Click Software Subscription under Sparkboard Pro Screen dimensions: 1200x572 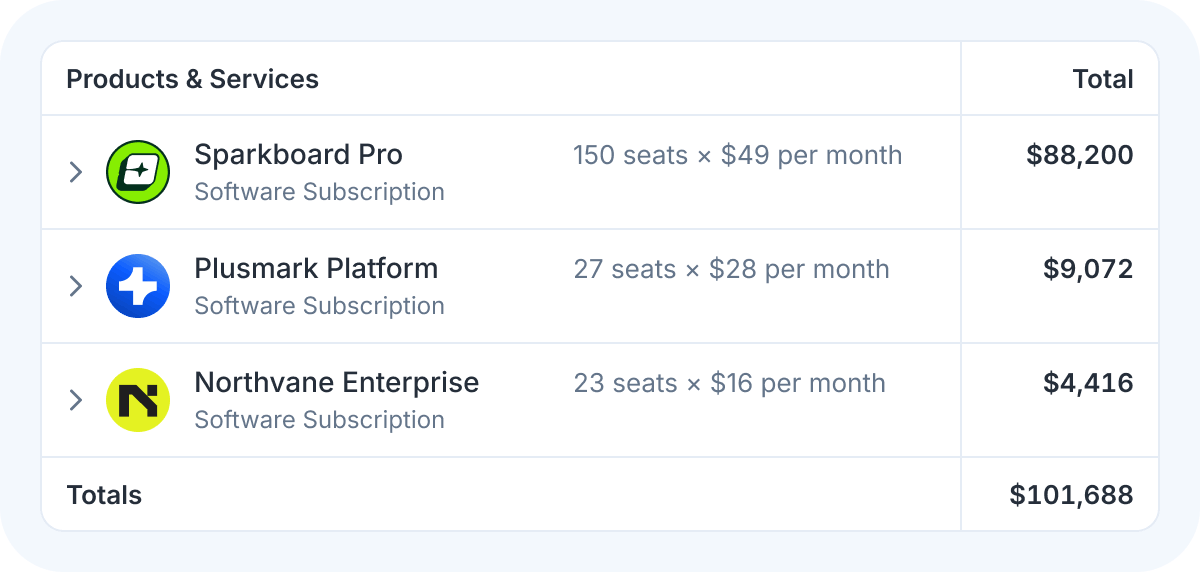tap(319, 192)
